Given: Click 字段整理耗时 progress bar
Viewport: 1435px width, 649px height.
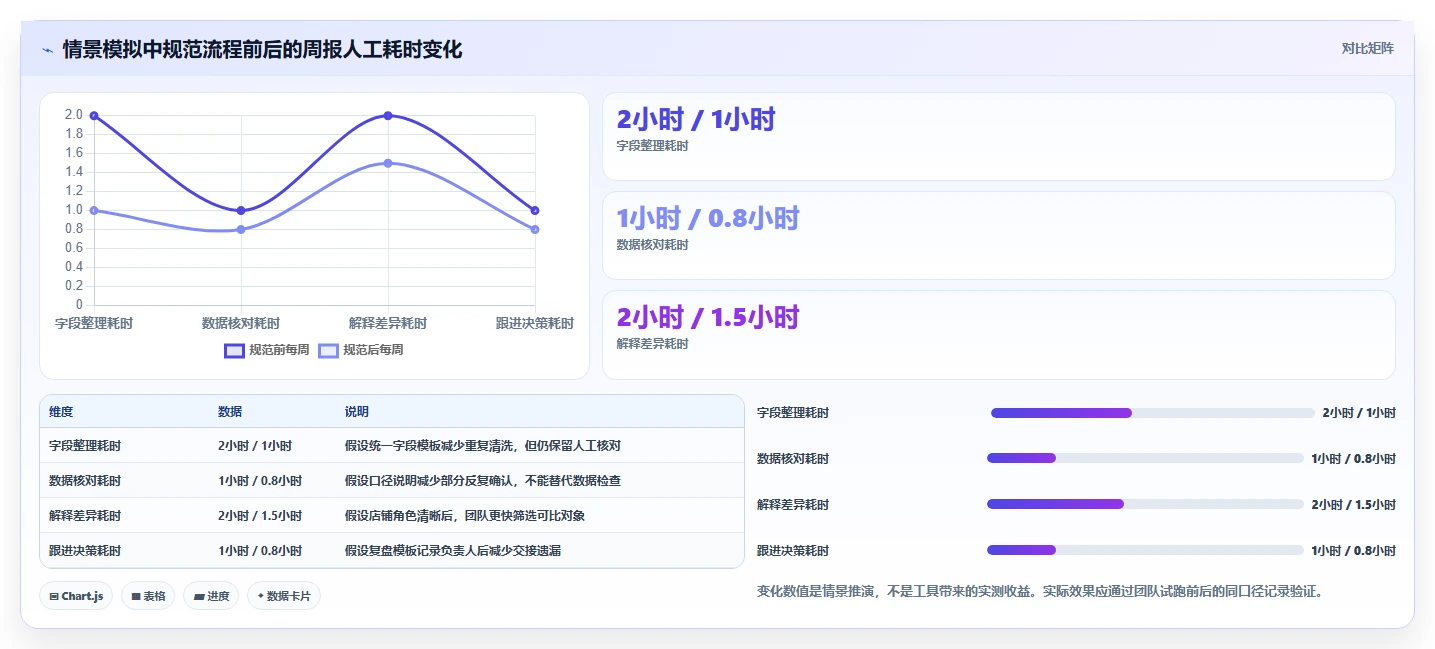Looking at the screenshot, I should (1152, 413).
